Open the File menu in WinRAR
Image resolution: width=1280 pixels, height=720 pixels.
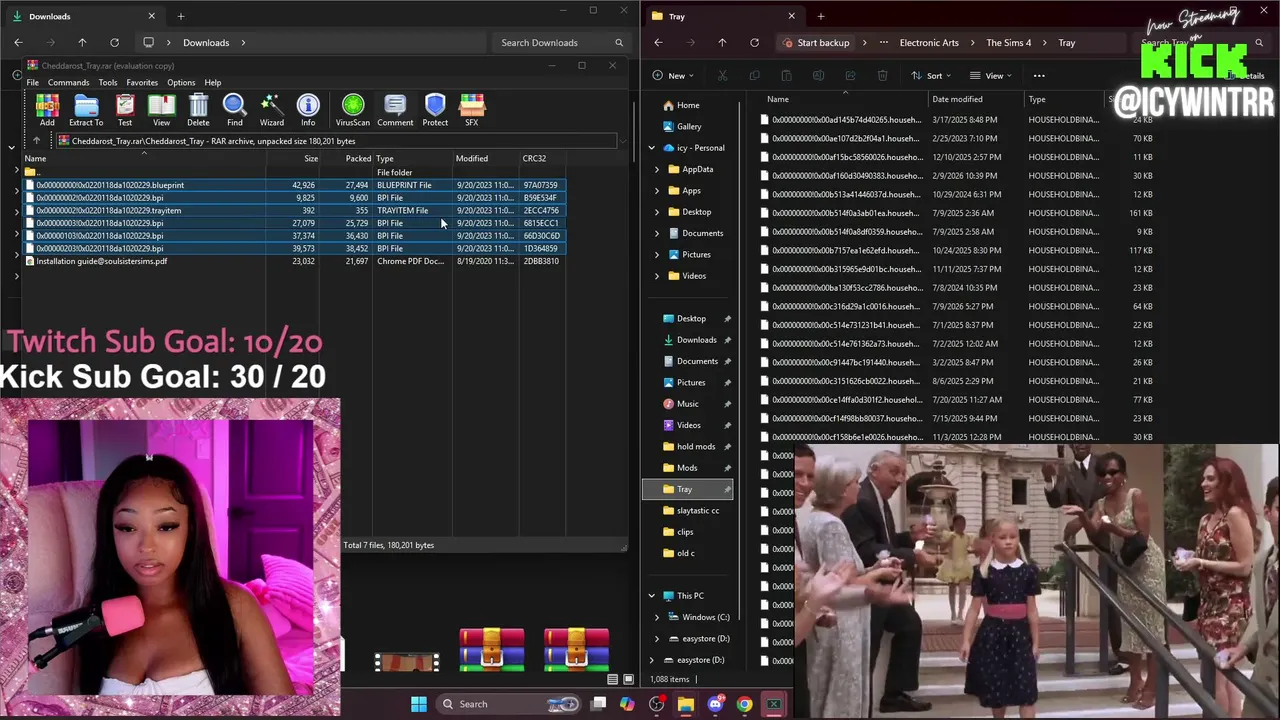(x=33, y=83)
